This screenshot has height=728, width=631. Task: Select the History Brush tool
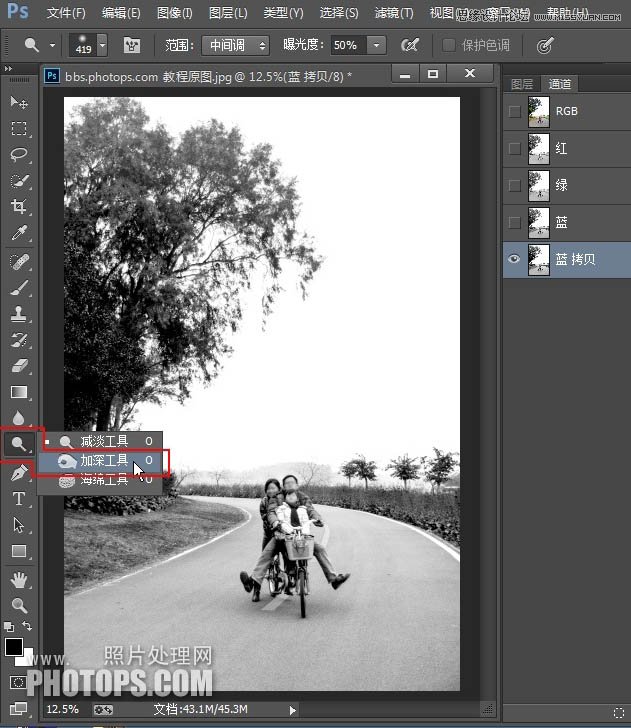coord(19,340)
